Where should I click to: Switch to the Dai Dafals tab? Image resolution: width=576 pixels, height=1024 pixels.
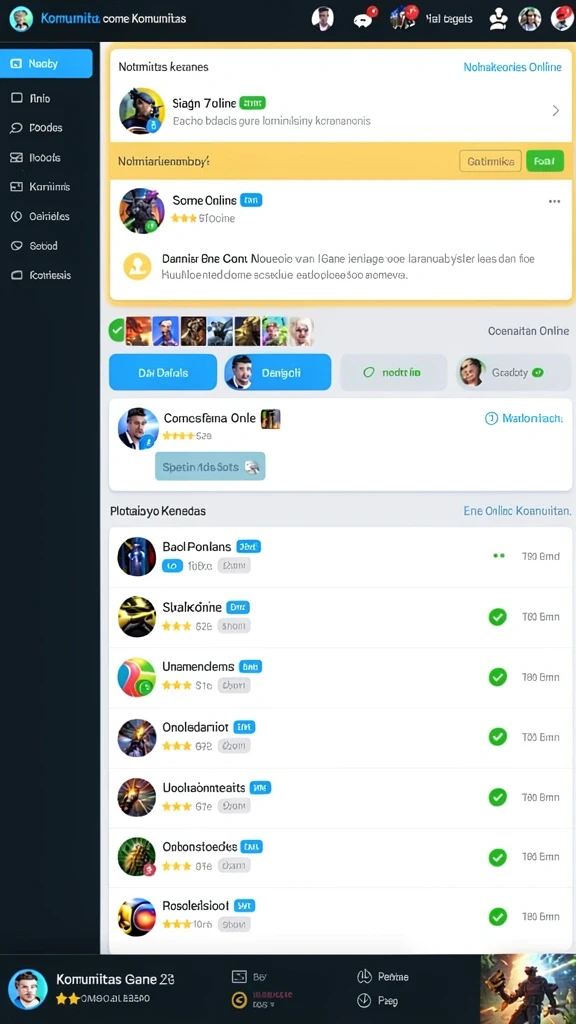point(163,372)
